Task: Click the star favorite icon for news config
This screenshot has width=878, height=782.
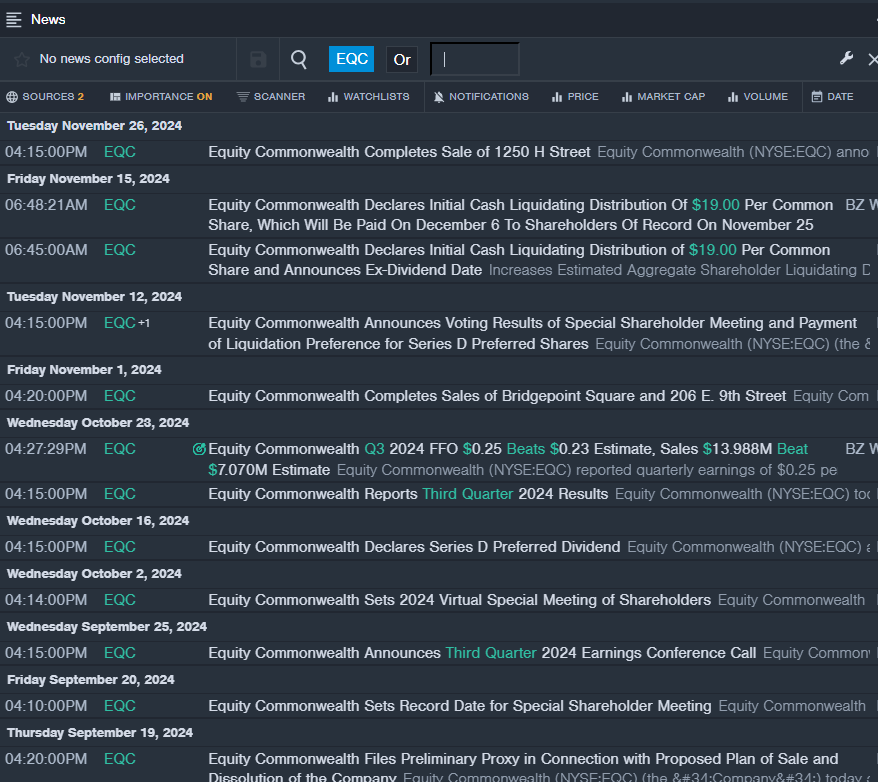Action: click(21, 59)
